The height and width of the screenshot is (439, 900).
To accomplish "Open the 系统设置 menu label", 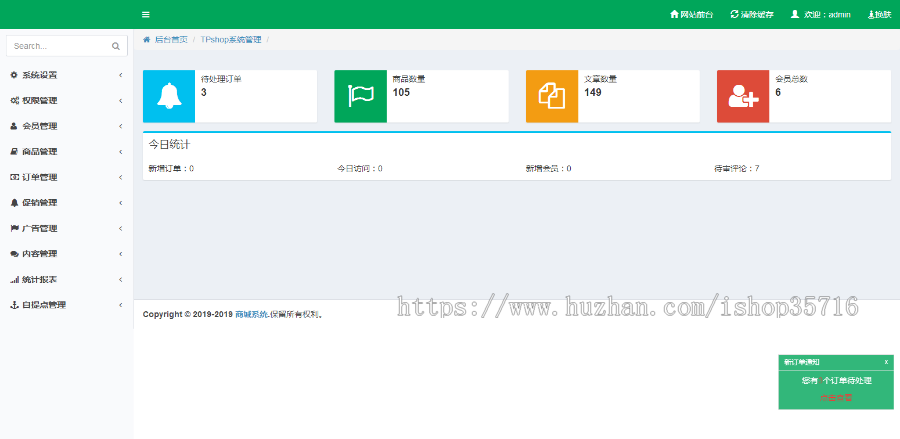I will [x=40, y=75].
